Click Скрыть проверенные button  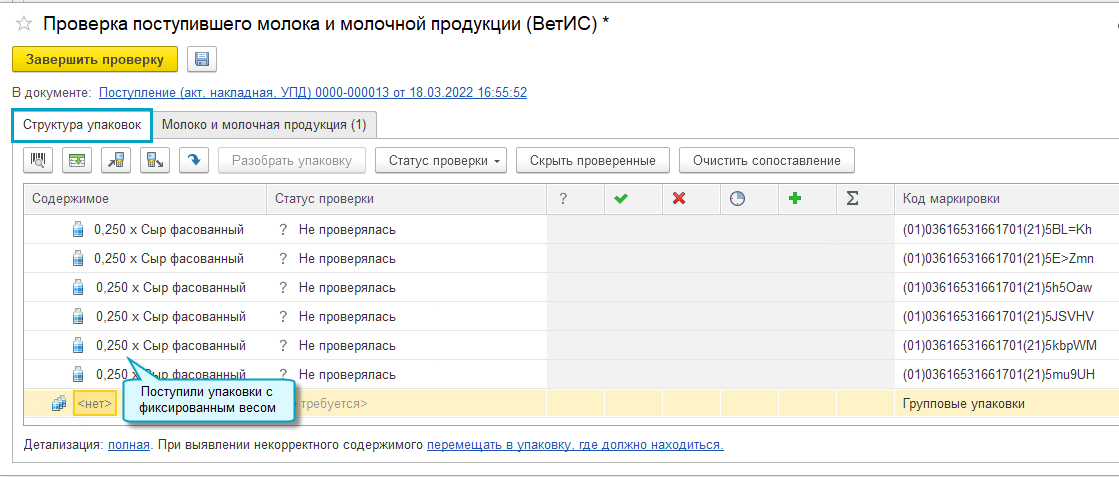(x=593, y=160)
